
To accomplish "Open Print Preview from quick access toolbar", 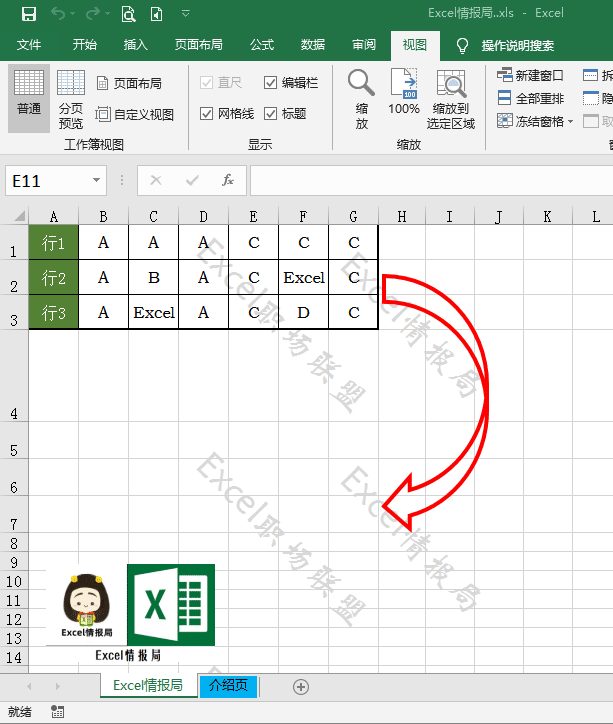I will click(x=128, y=14).
